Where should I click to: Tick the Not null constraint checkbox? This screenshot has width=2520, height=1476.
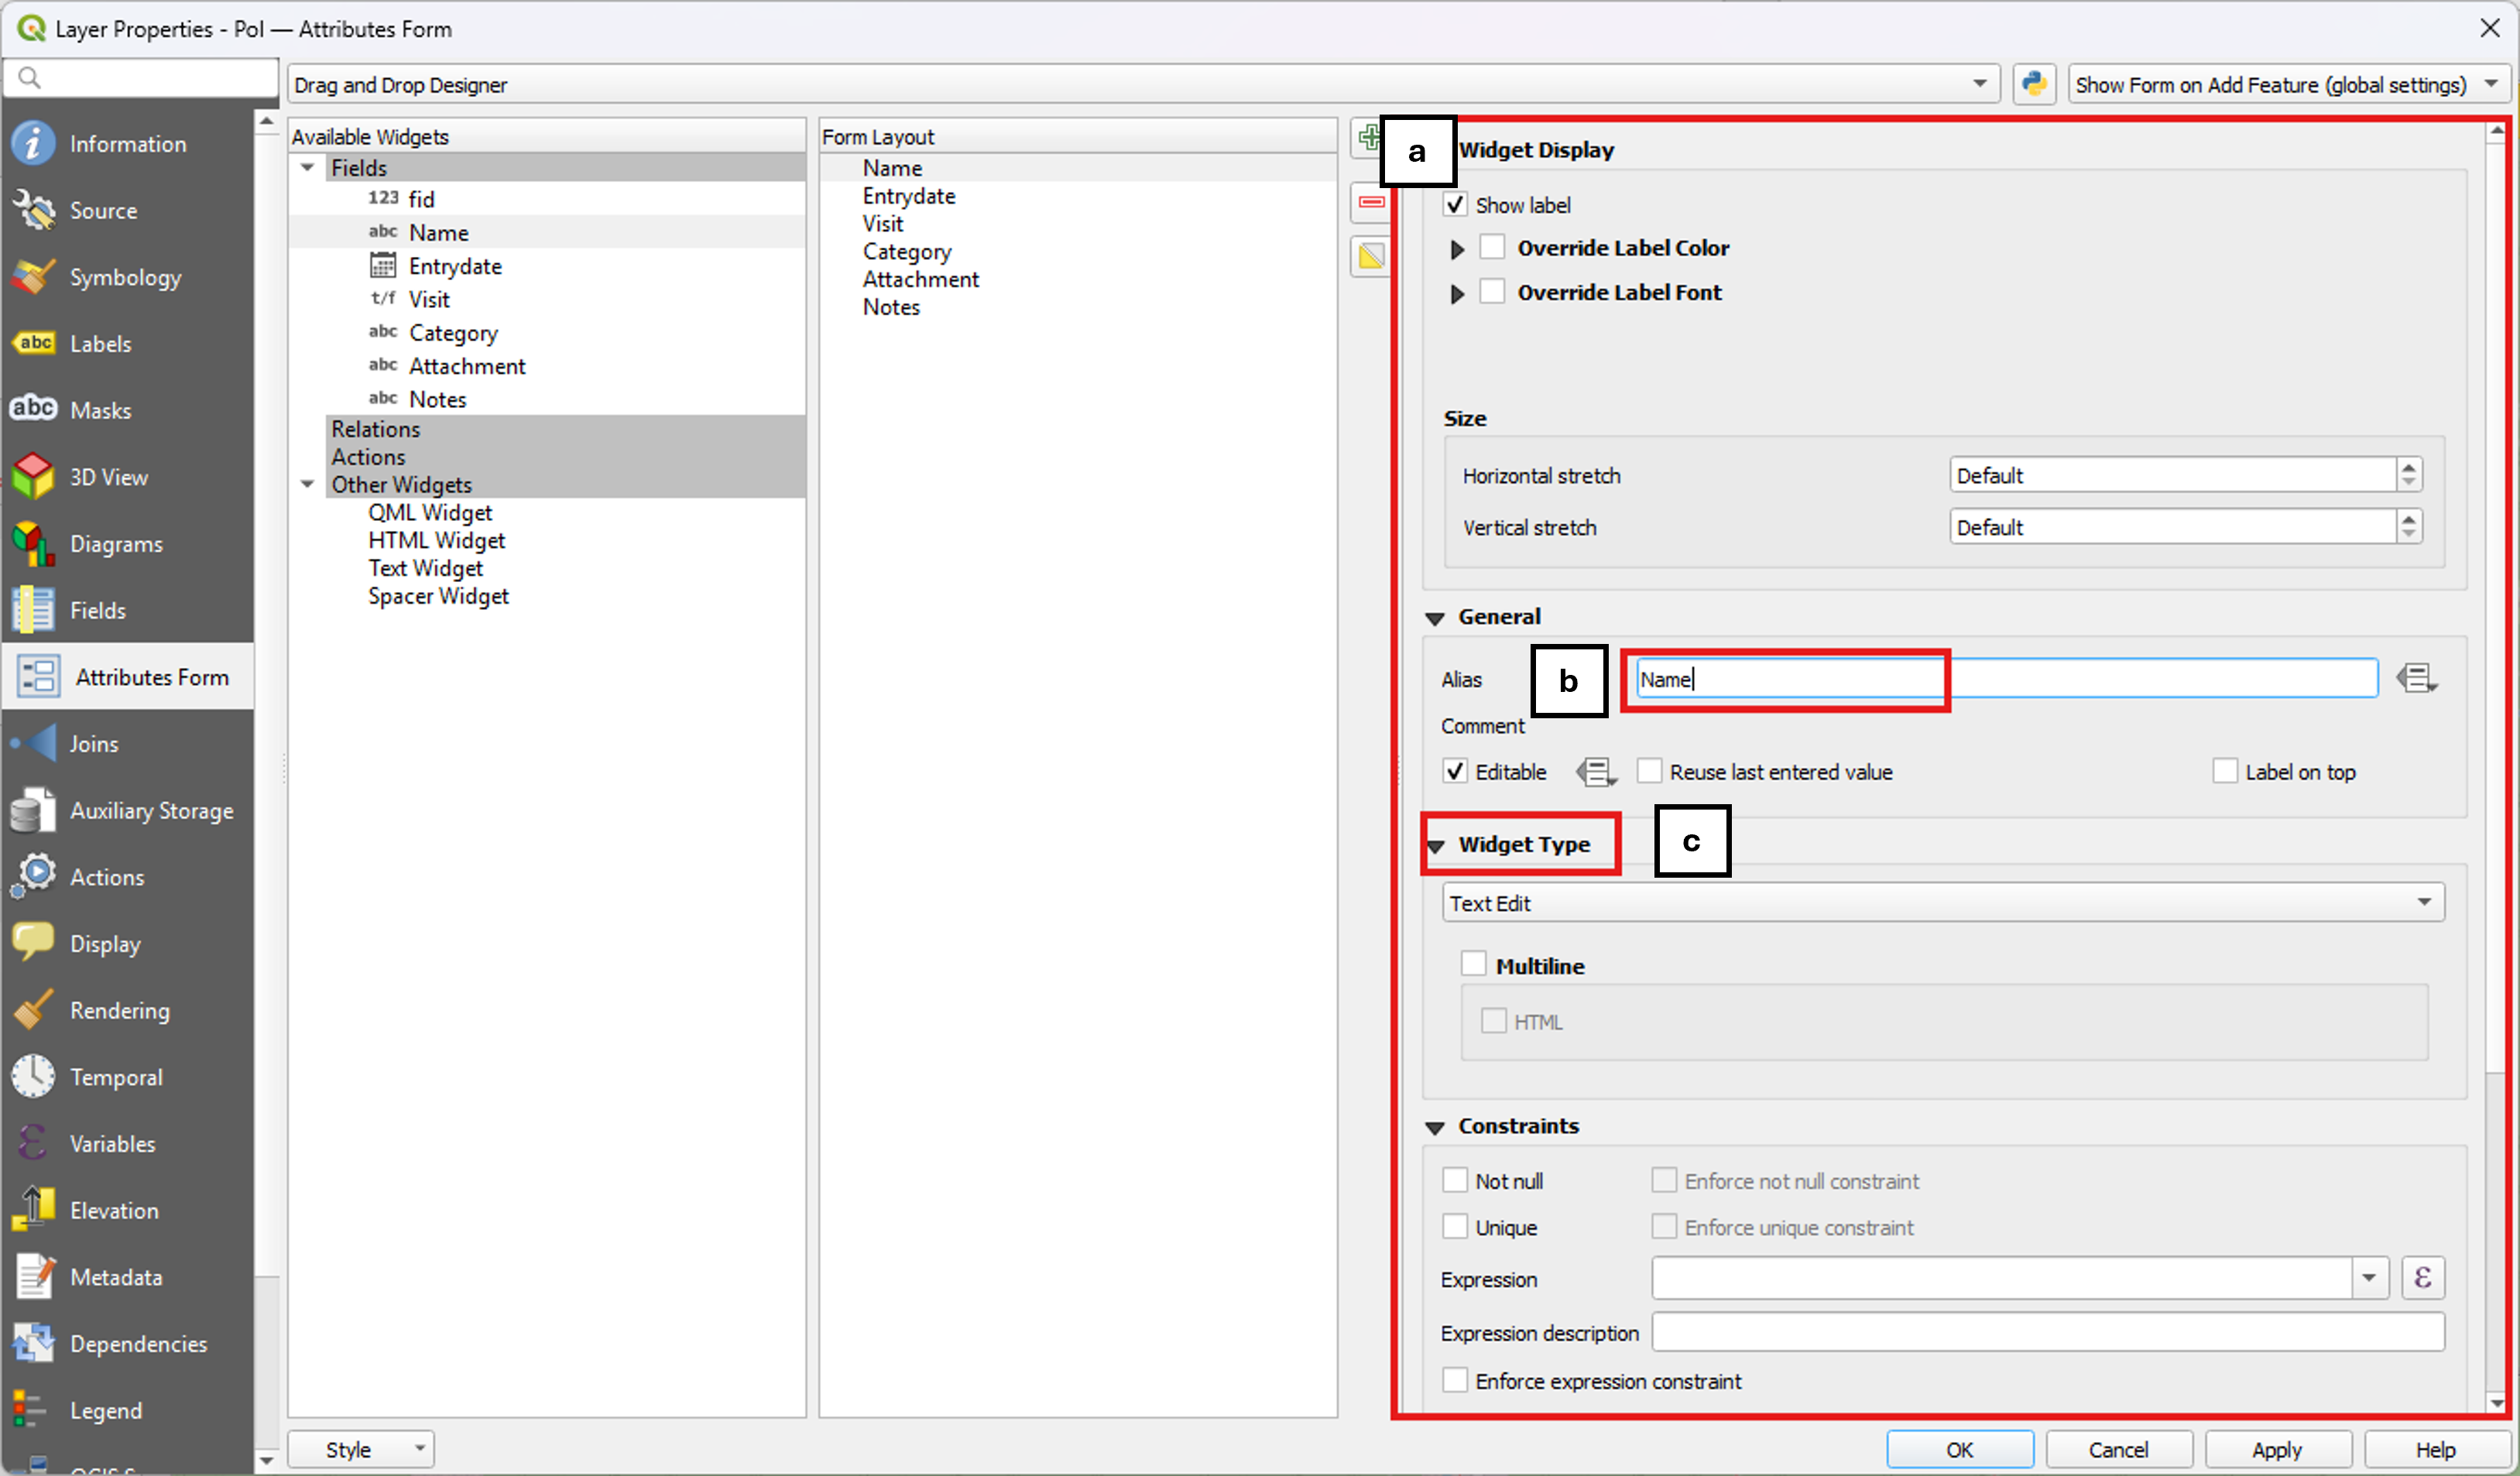pos(1455,1181)
